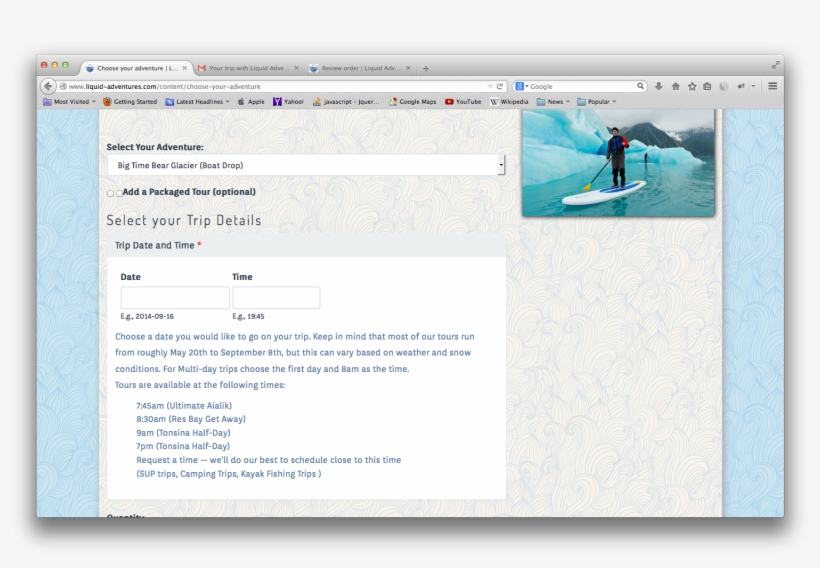820x568 pixels.
Task: Show URL history dropdown arrow
Action: click(x=489, y=86)
